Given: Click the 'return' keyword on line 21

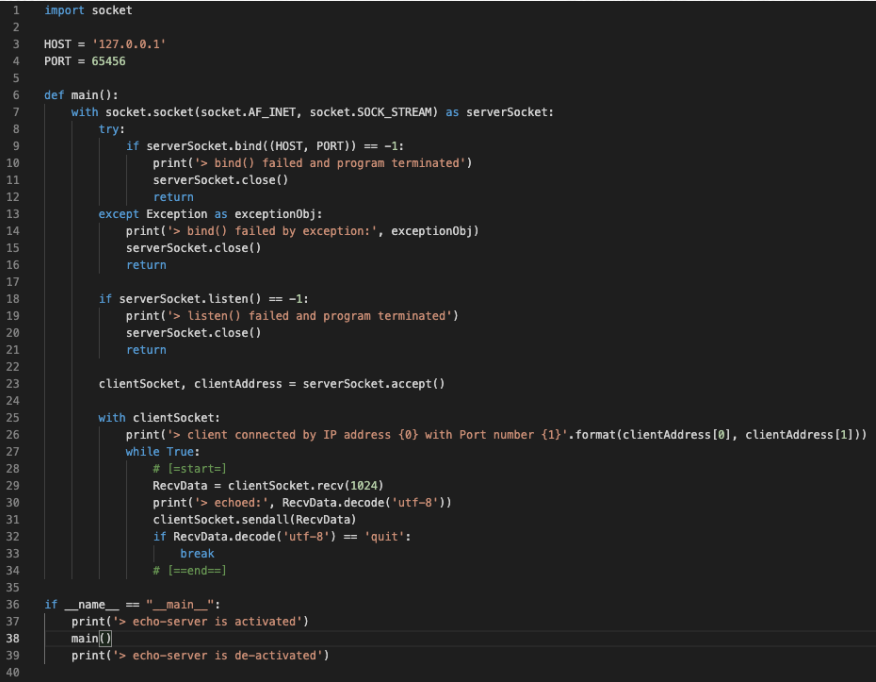Looking at the screenshot, I should [x=146, y=350].
